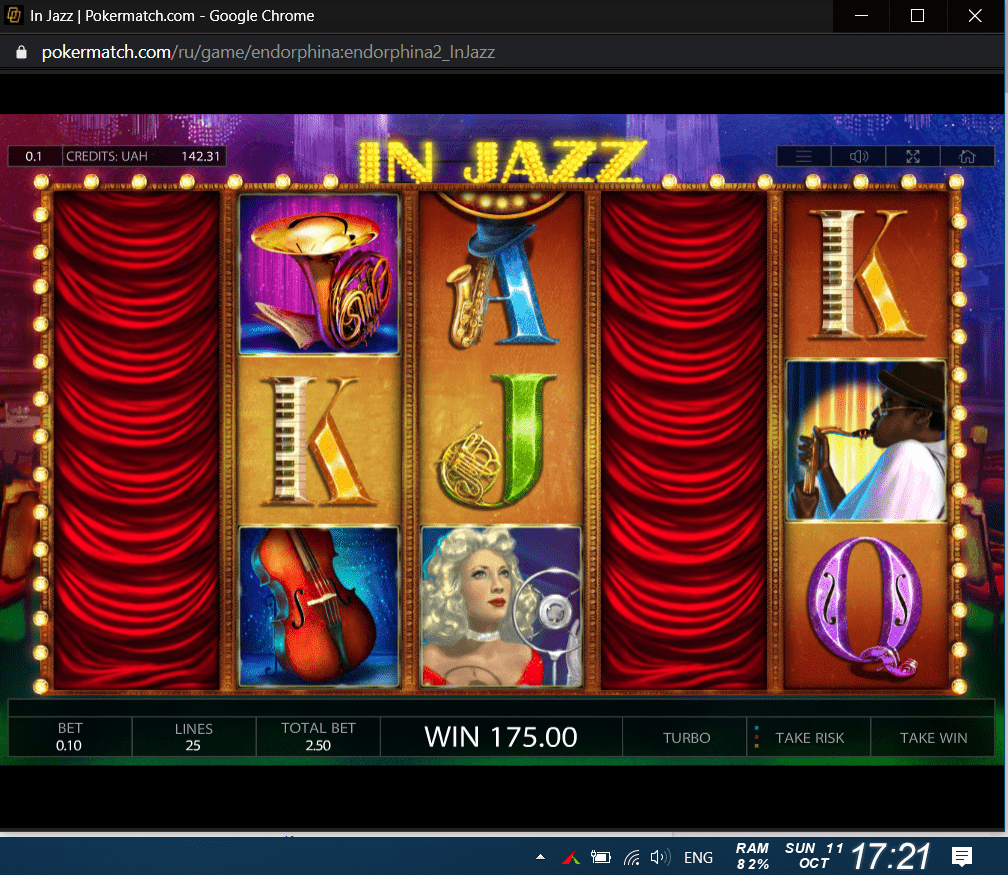This screenshot has height=875, width=1008.
Task: Click the TOTAL BET 2.50 button
Action: [x=318, y=737]
